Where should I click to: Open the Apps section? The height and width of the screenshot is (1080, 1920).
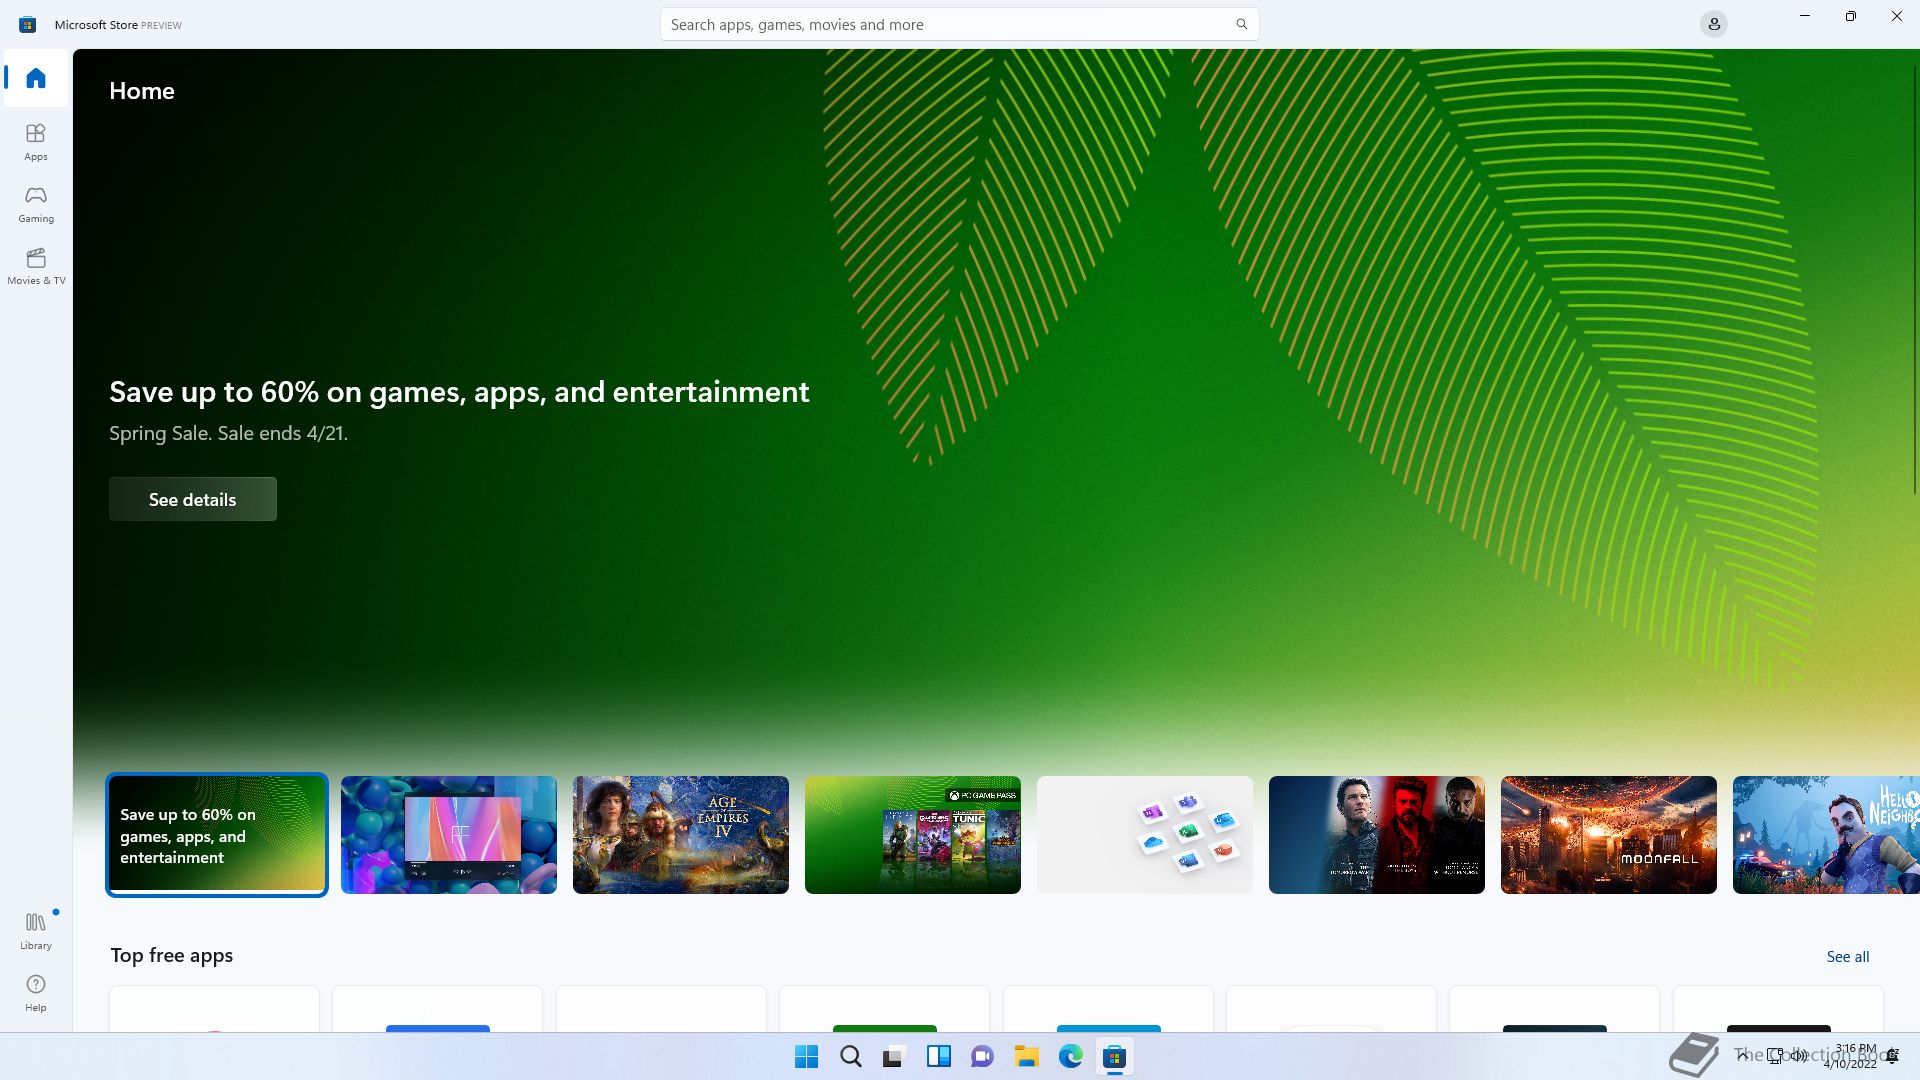36,142
